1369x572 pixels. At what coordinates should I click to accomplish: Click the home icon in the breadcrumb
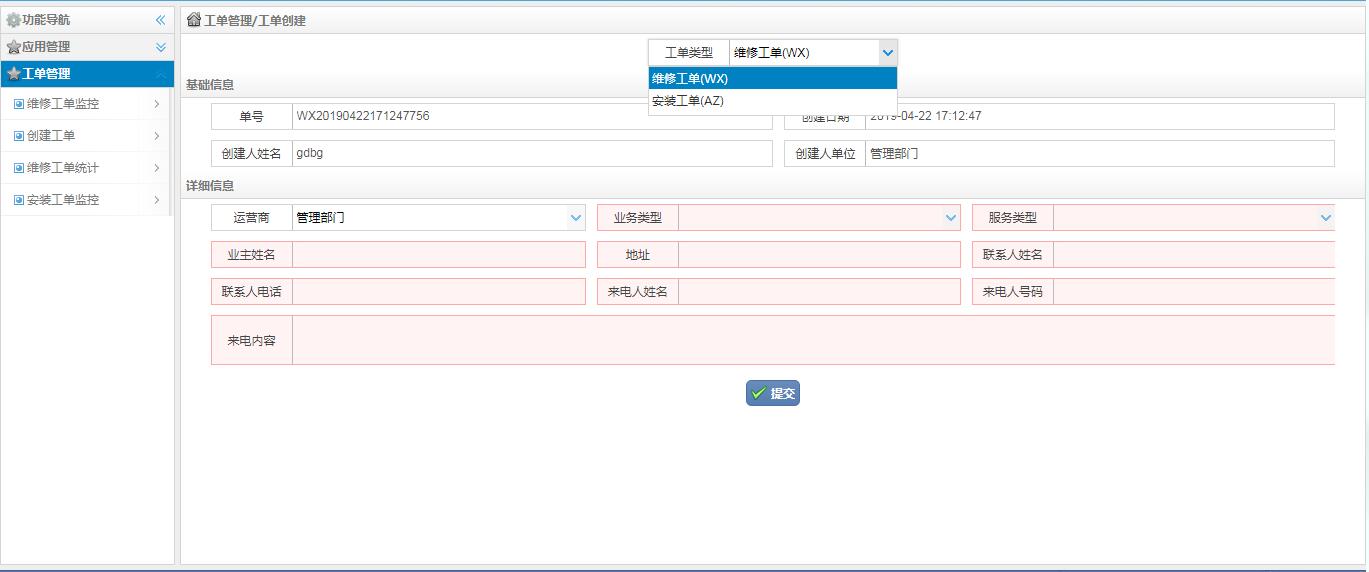click(194, 20)
